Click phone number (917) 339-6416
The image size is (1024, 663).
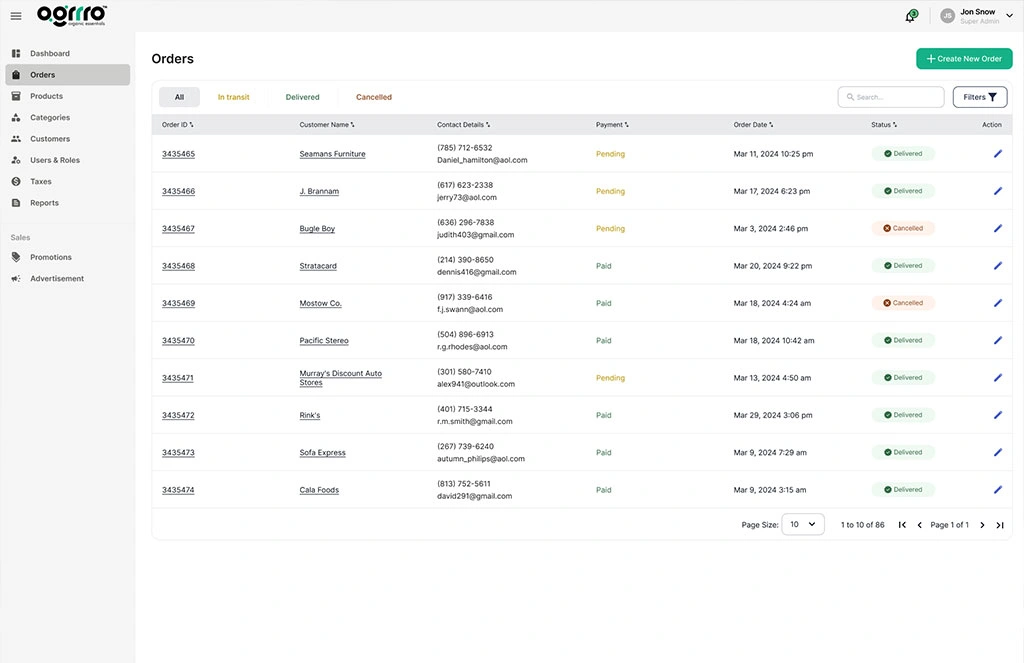pos(464,297)
